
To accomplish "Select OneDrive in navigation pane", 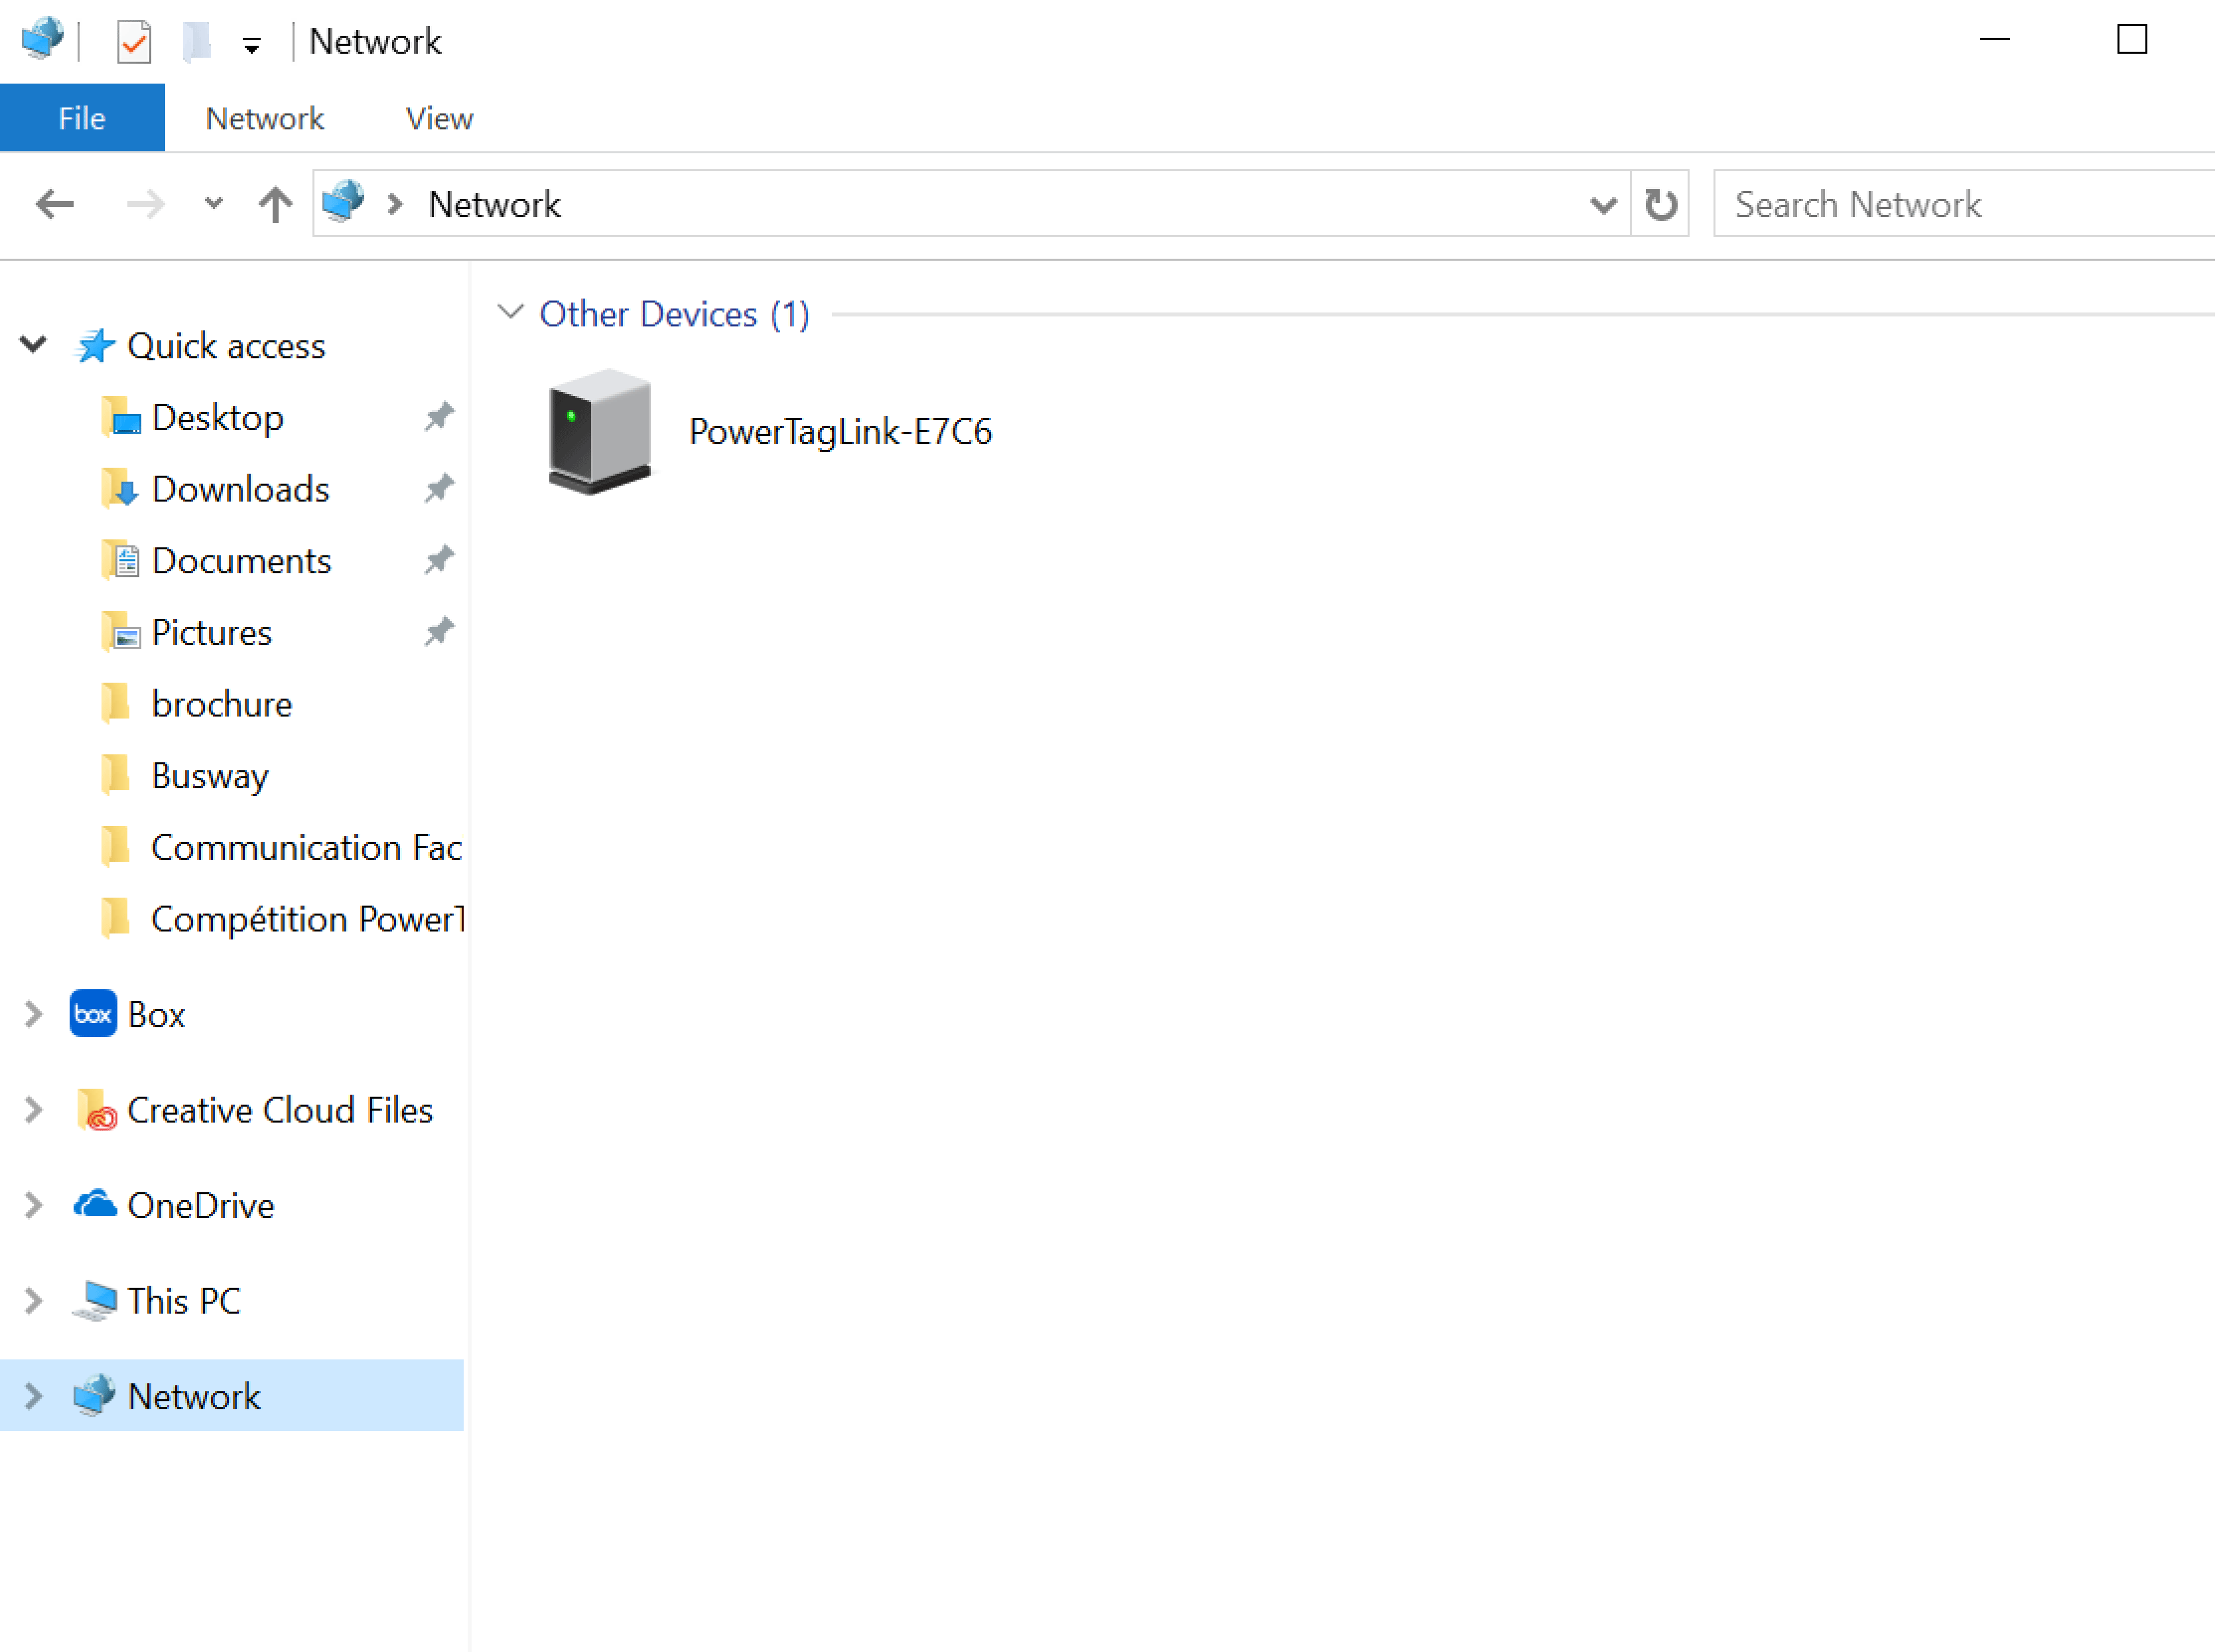I will coord(201,1206).
